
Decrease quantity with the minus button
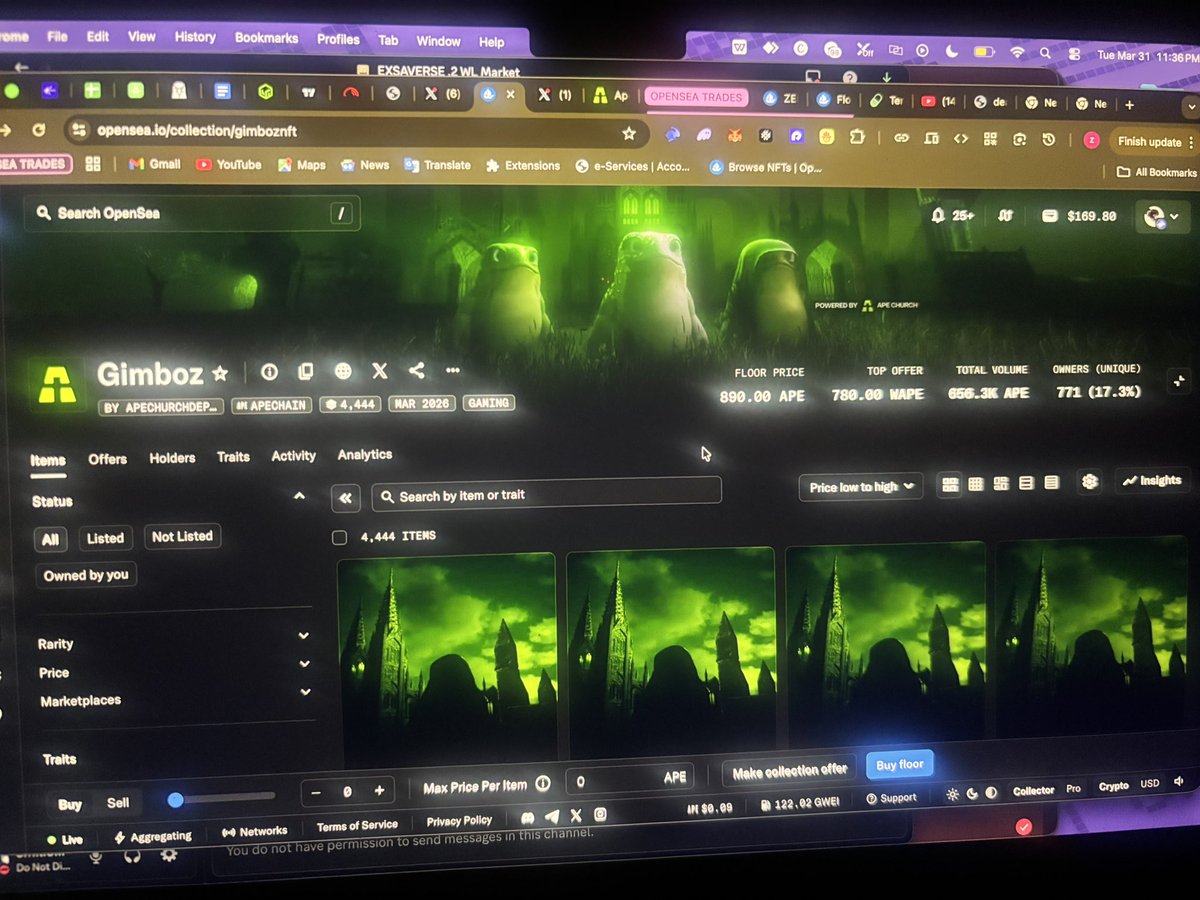(316, 793)
